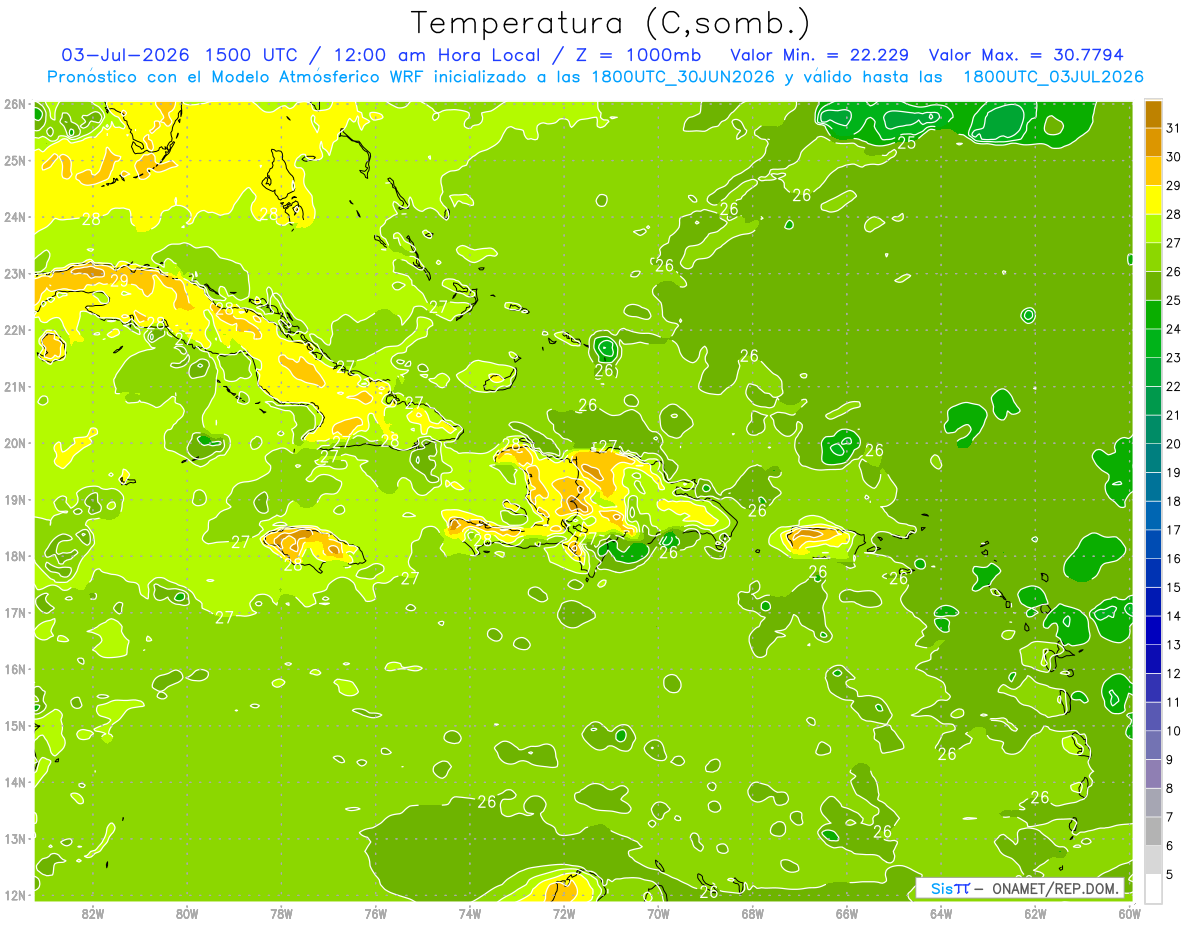Click the yellow color-scale swatch between 28 and 29
Screen dimensions: 1200x927
tap(1153, 200)
